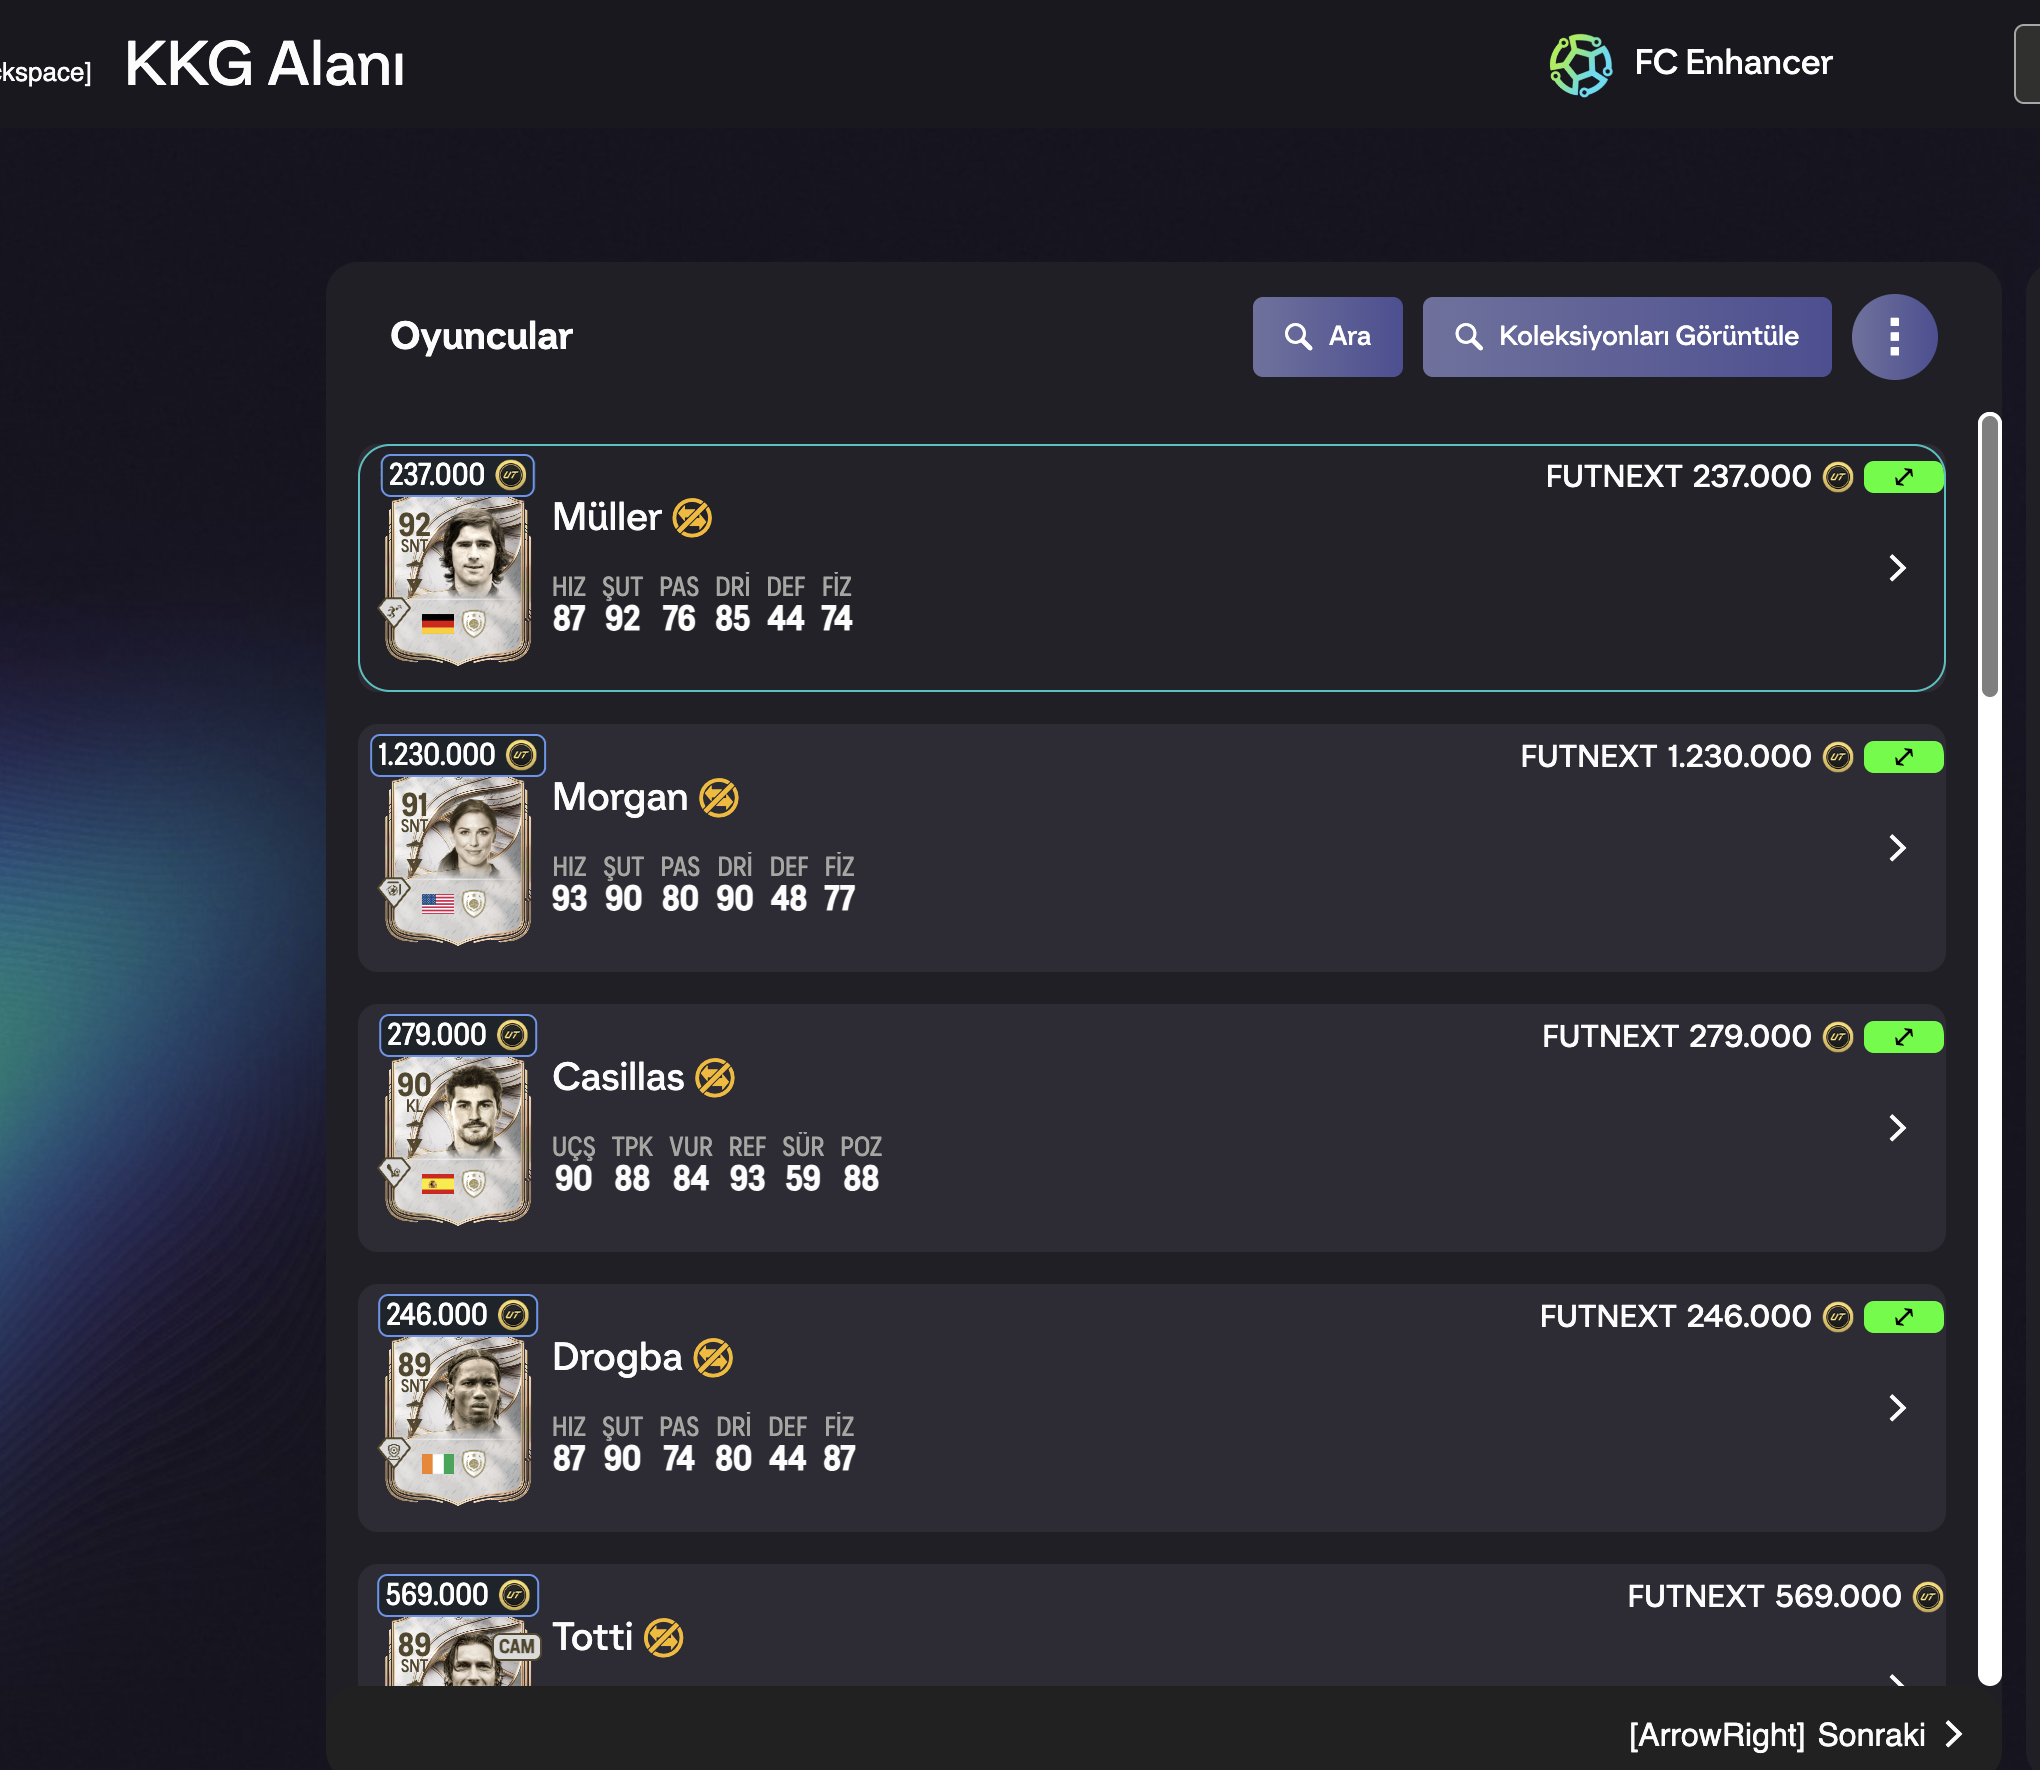Click the CAM alternate position badge on Totti's card
This screenshot has width=2040, height=1770.
pyautogui.click(x=516, y=1646)
